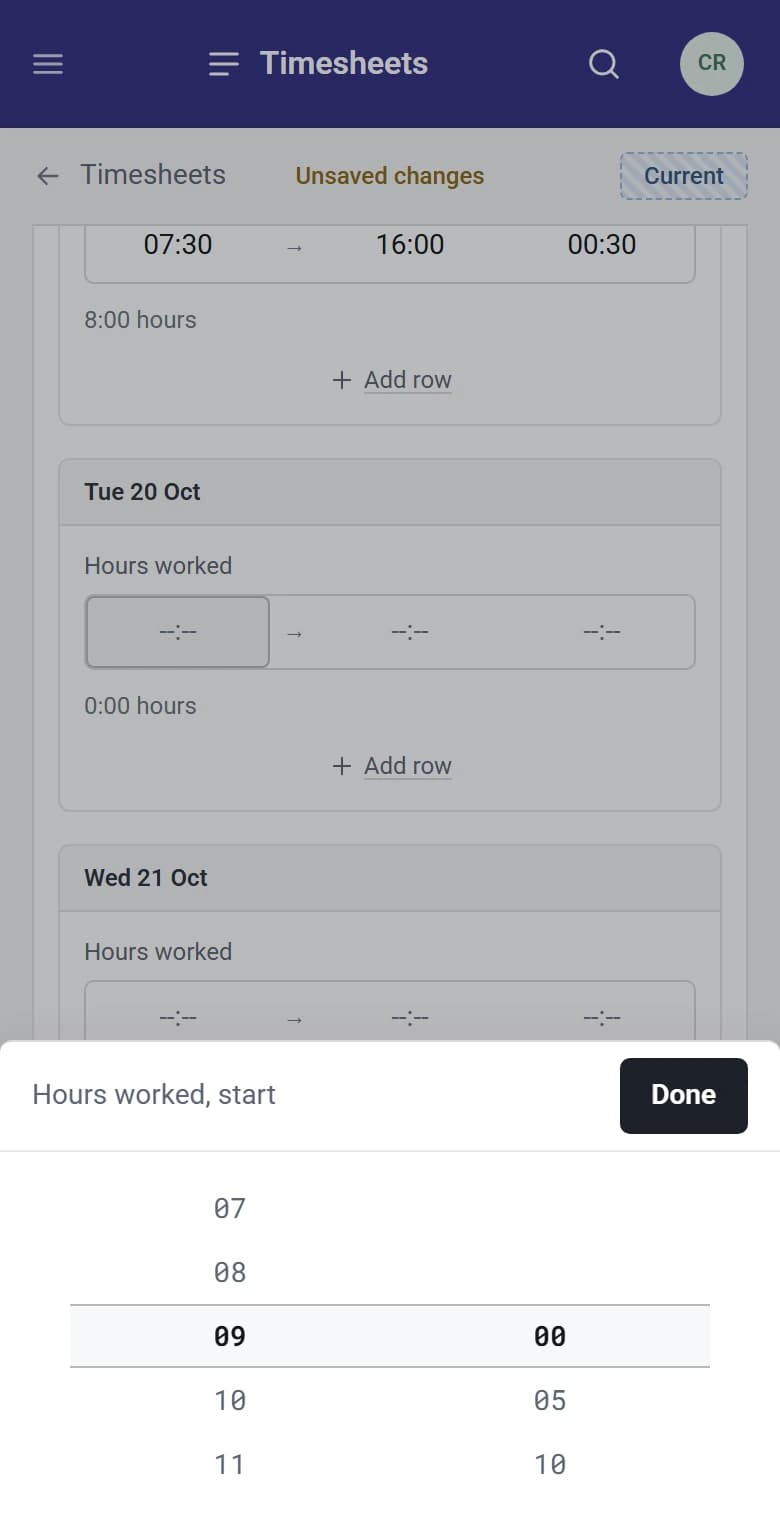Click the plus icon under Tue 20 Oct
This screenshot has height=1520, width=780.
(342, 766)
